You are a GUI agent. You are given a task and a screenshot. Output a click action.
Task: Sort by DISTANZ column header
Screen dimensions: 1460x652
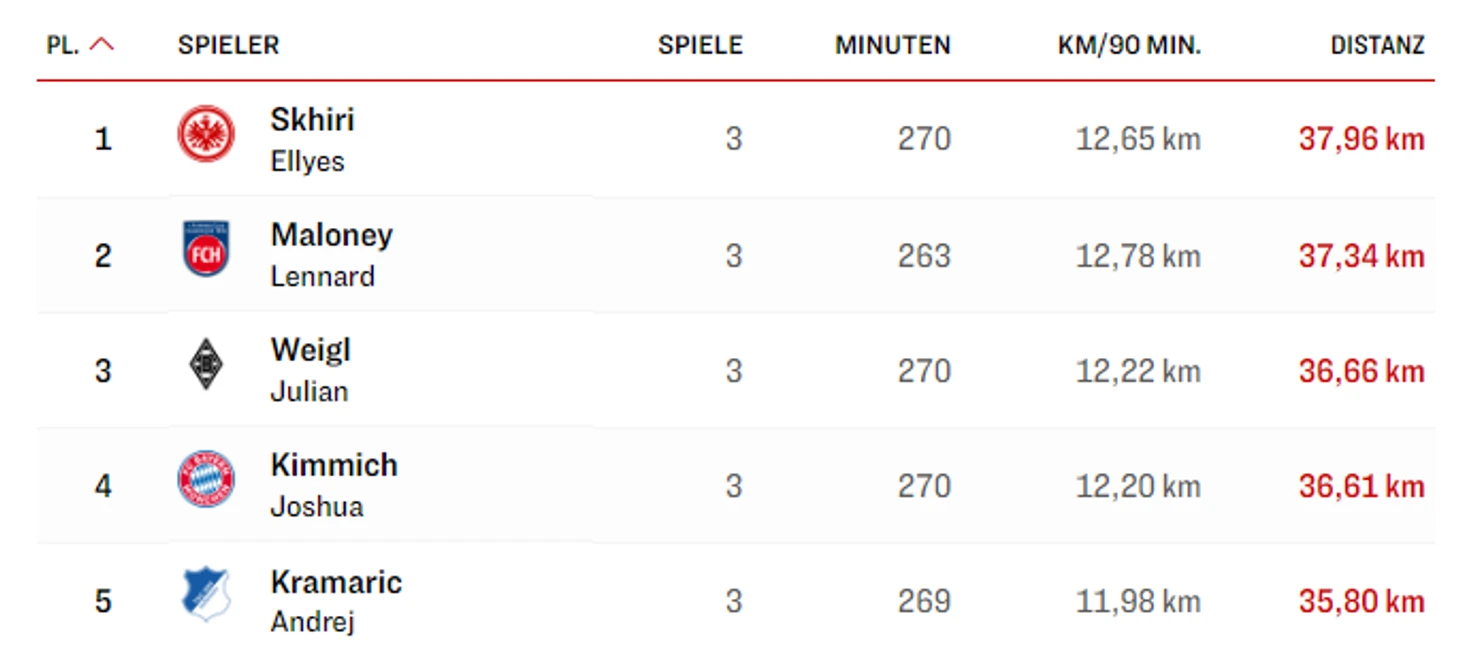pyautogui.click(x=1377, y=45)
